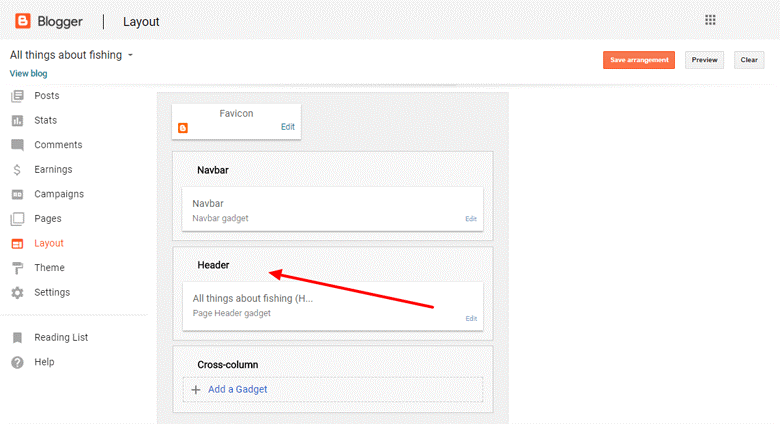Click the Blogger wordmark text

tap(60, 22)
